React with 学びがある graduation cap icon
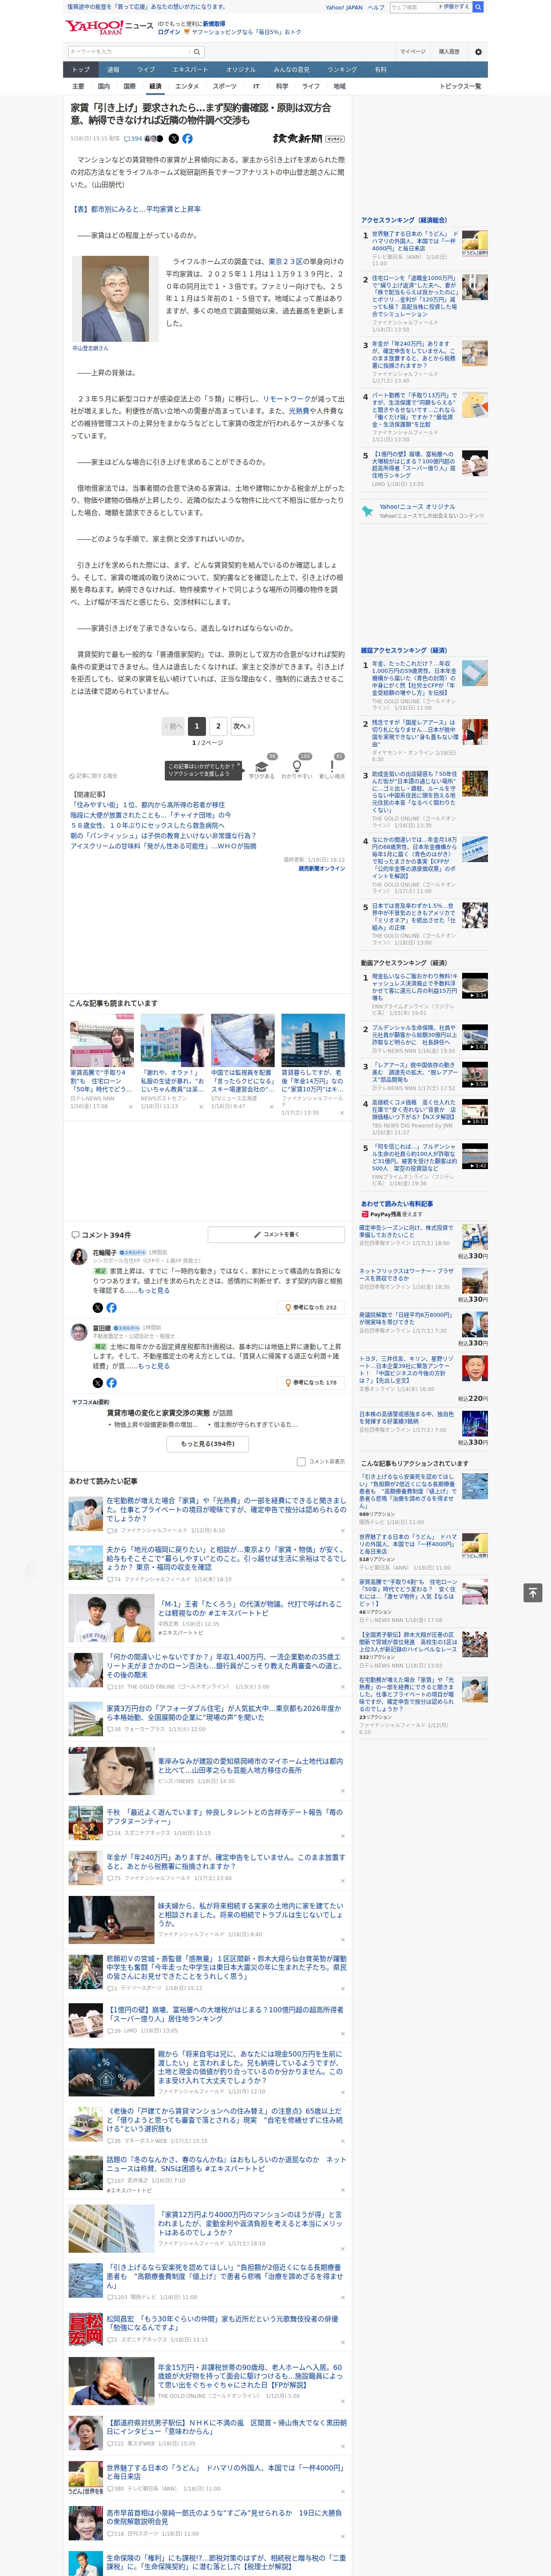This screenshot has width=551, height=2576. (x=262, y=767)
